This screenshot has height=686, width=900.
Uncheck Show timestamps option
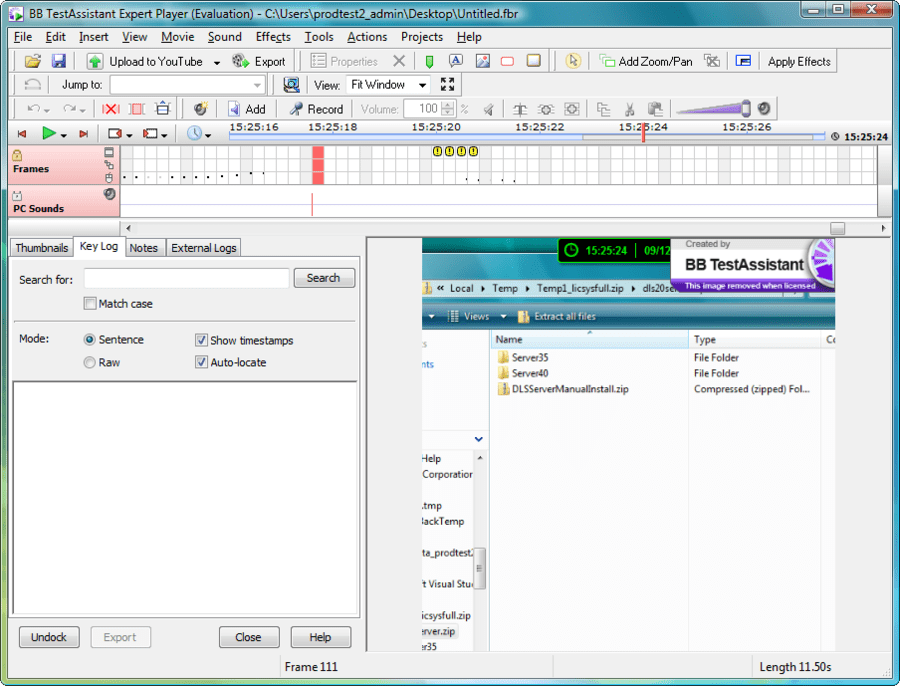tap(201, 340)
